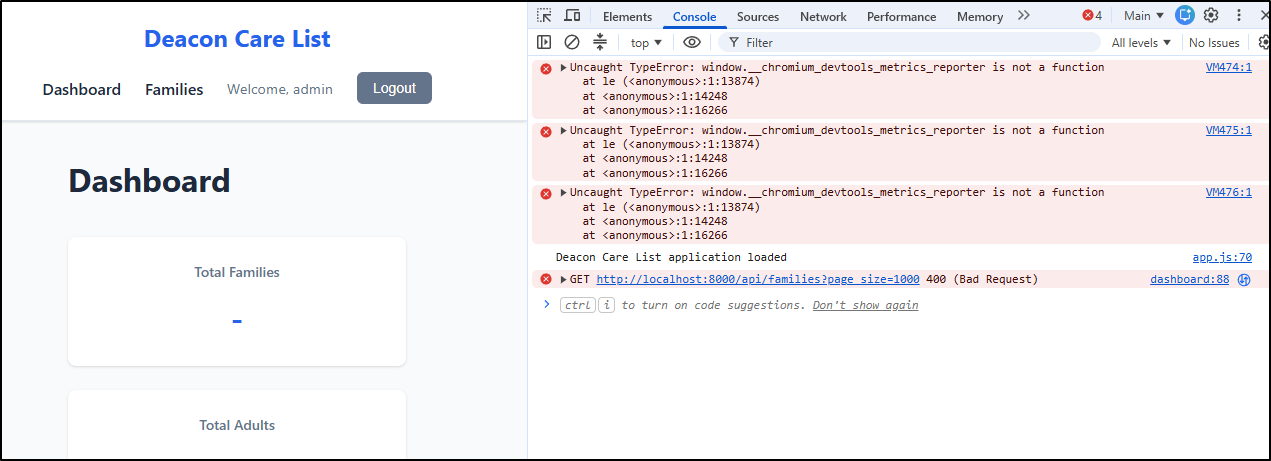Click the red error icon of the GET request
Screen dimensions: 1271x461
[546, 279]
